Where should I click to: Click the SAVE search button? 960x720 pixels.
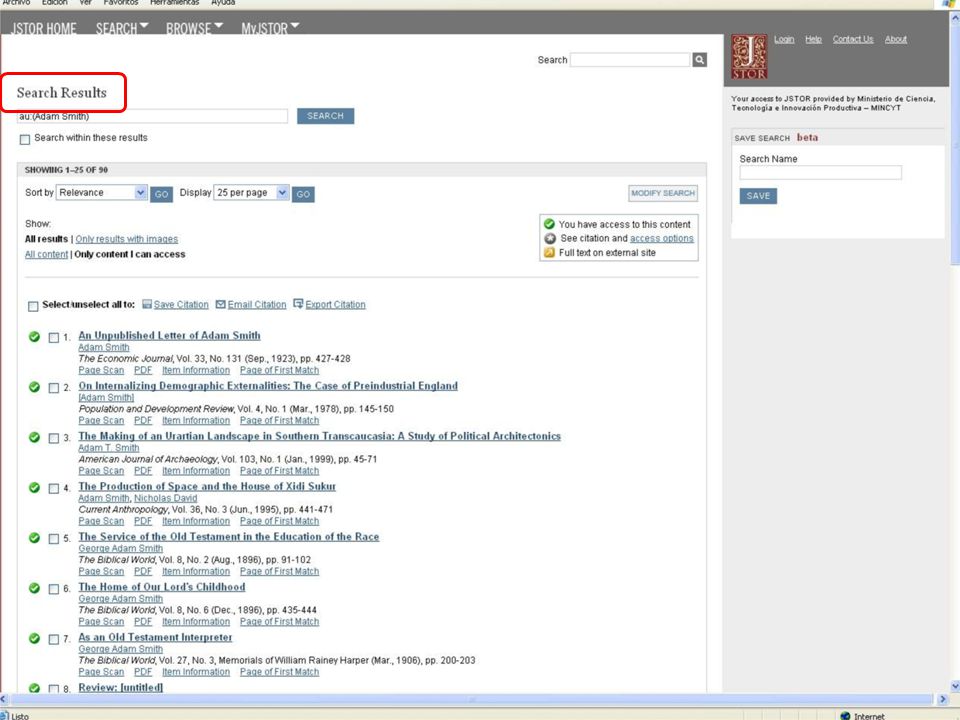tap(758, 196)
